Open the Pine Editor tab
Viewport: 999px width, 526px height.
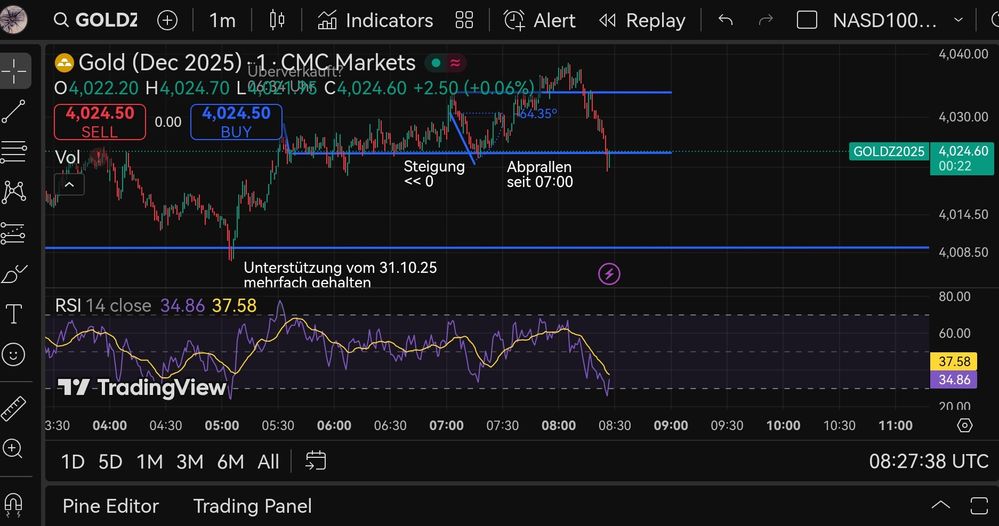pos(110,506)
